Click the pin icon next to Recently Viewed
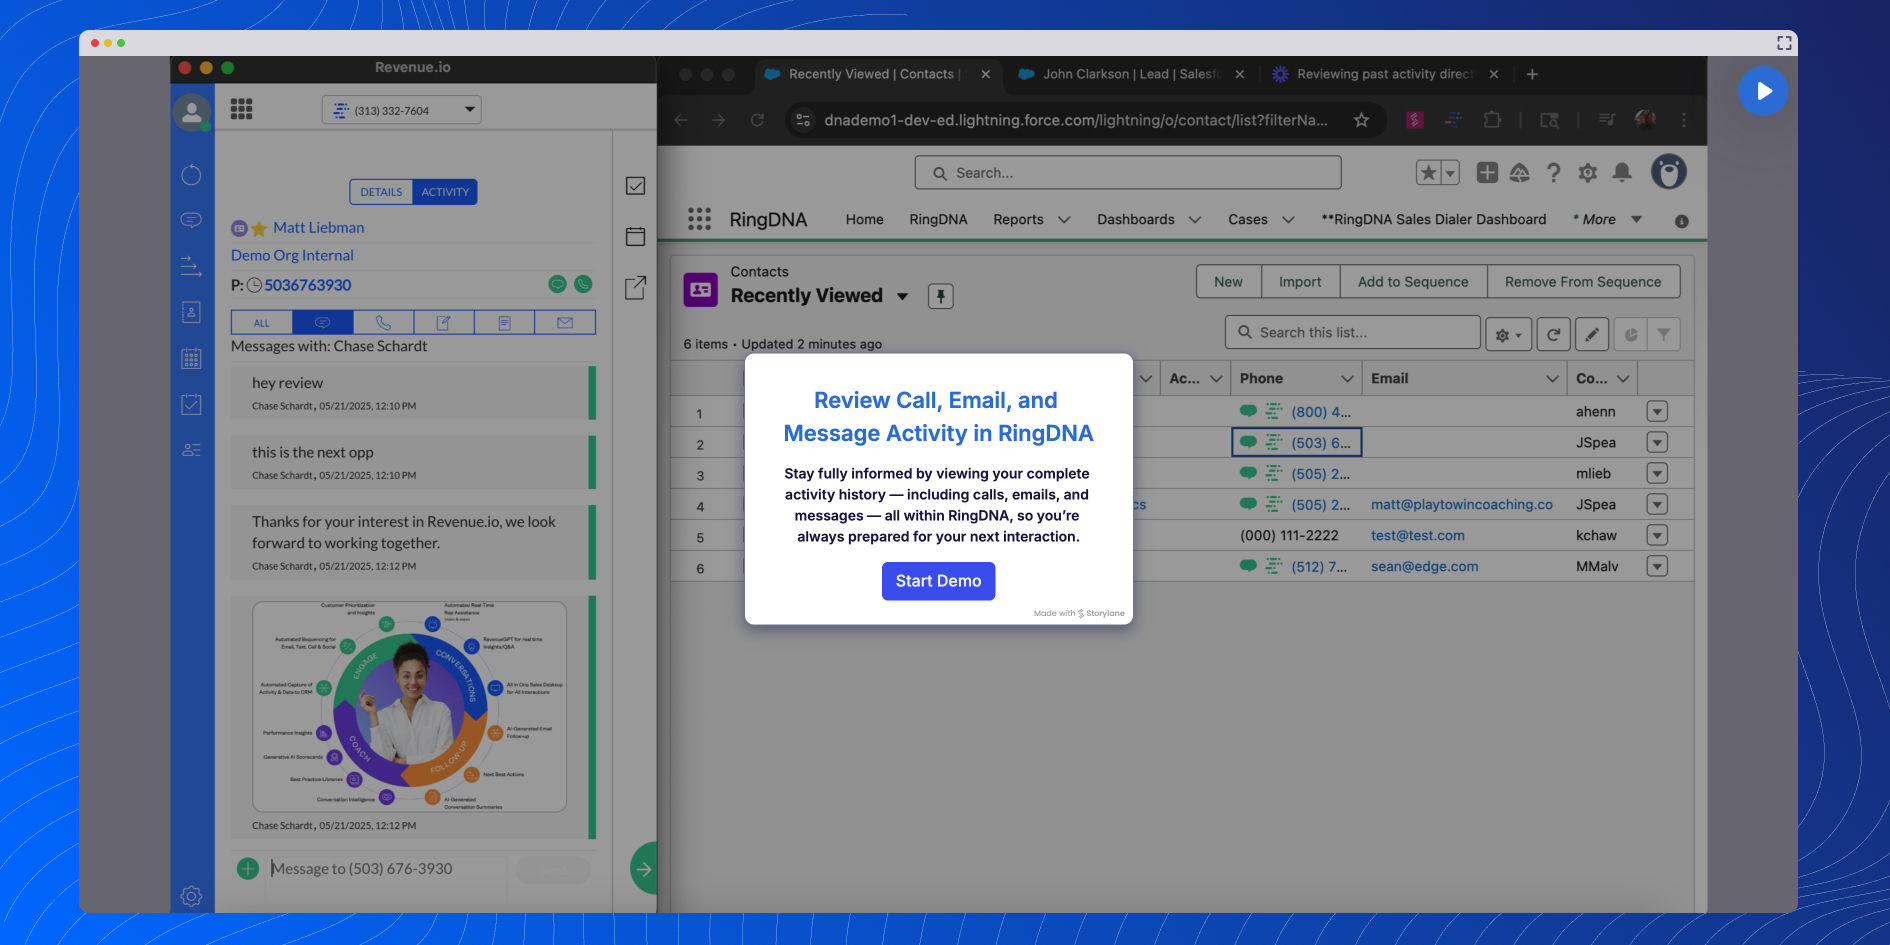1890x945 pixels. click(940, 296)
